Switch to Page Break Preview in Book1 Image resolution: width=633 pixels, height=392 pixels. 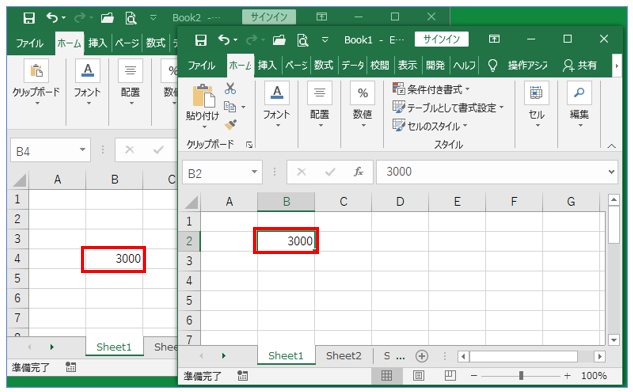pyautogui.click(x=450, y=376)
